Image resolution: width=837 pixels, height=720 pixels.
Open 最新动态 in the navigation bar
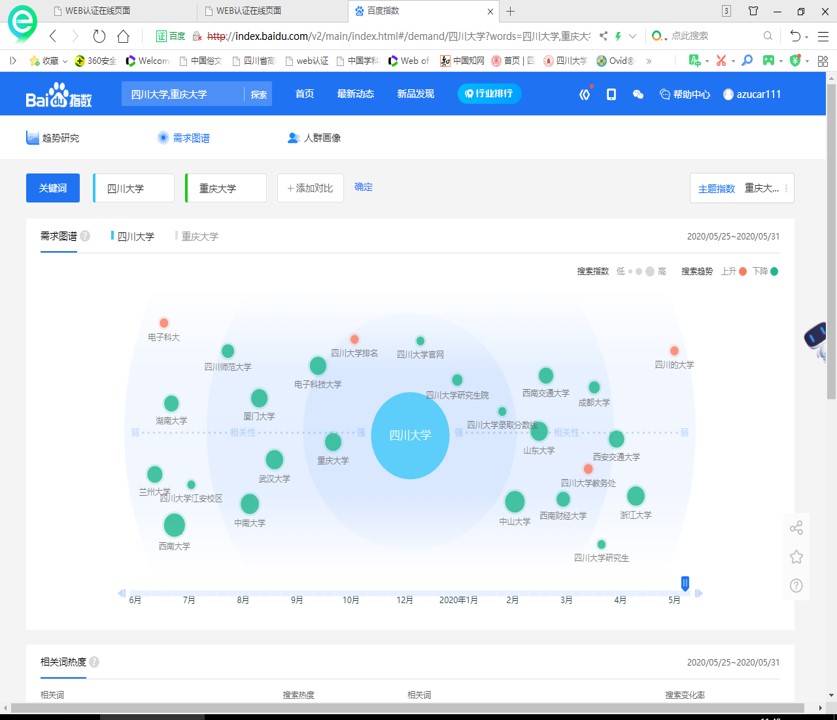click(356, 94)
